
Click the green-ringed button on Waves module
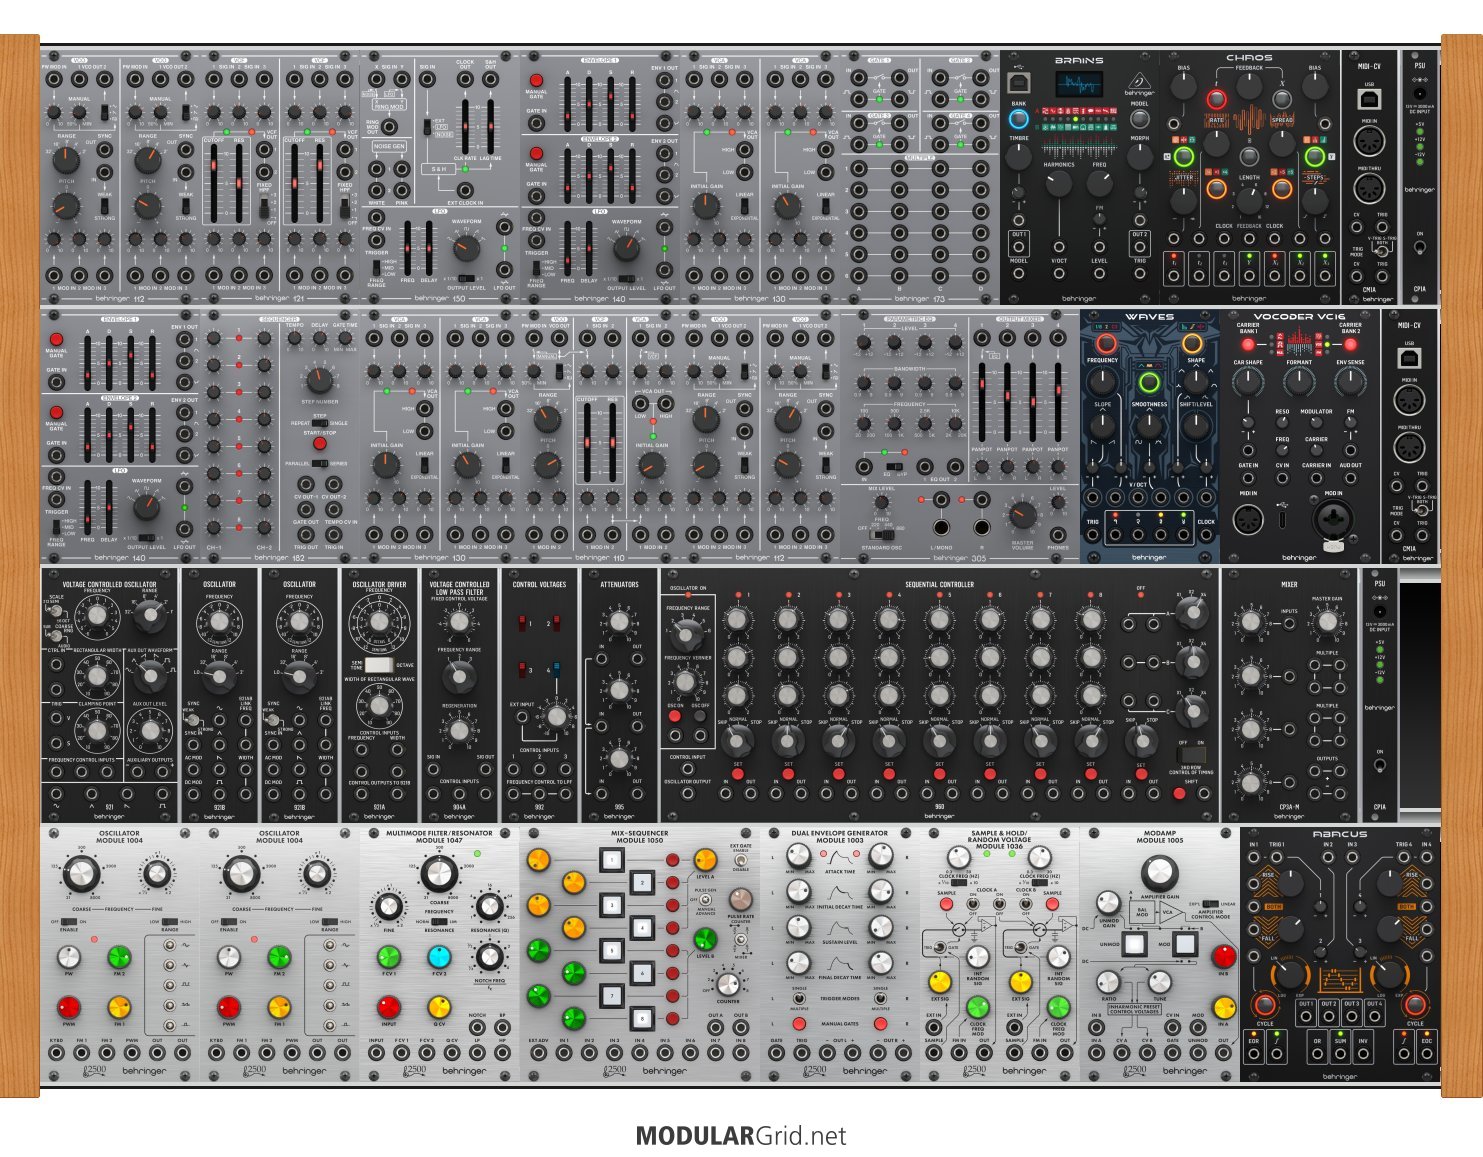[x=1149, y=382]
